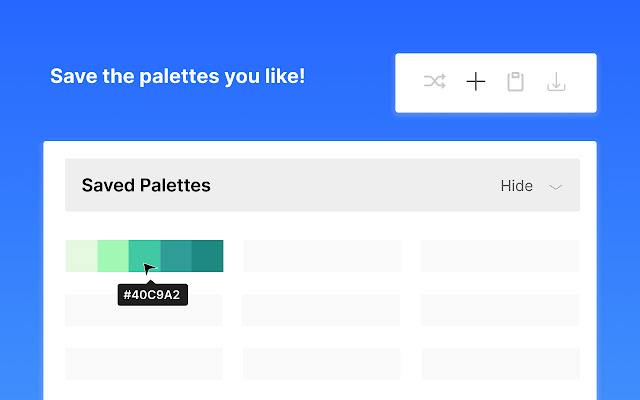Pick the #40C9A2 middle teal swatch
Viewport: 640px width, 400px height.
pos(144,256)
